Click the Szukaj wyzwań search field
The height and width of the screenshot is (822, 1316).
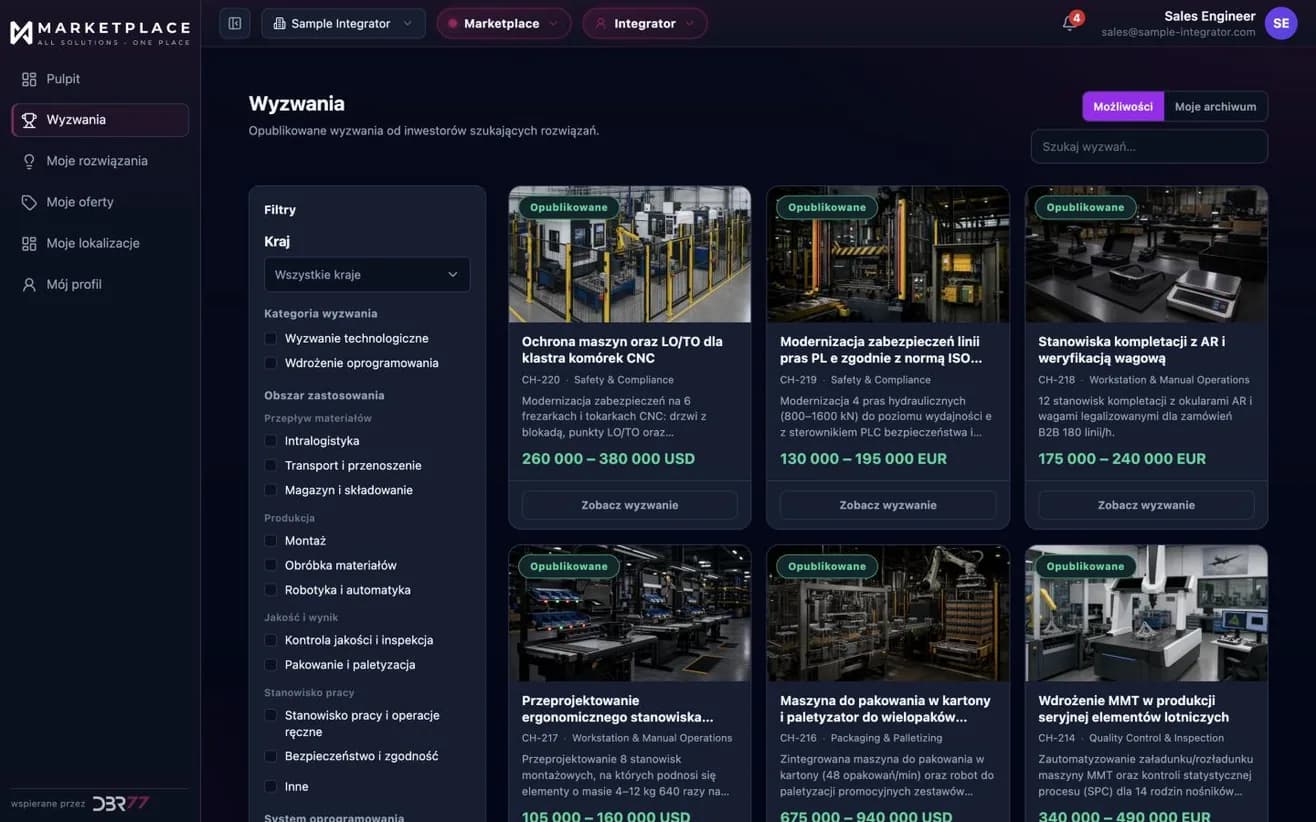(1149, 146)
